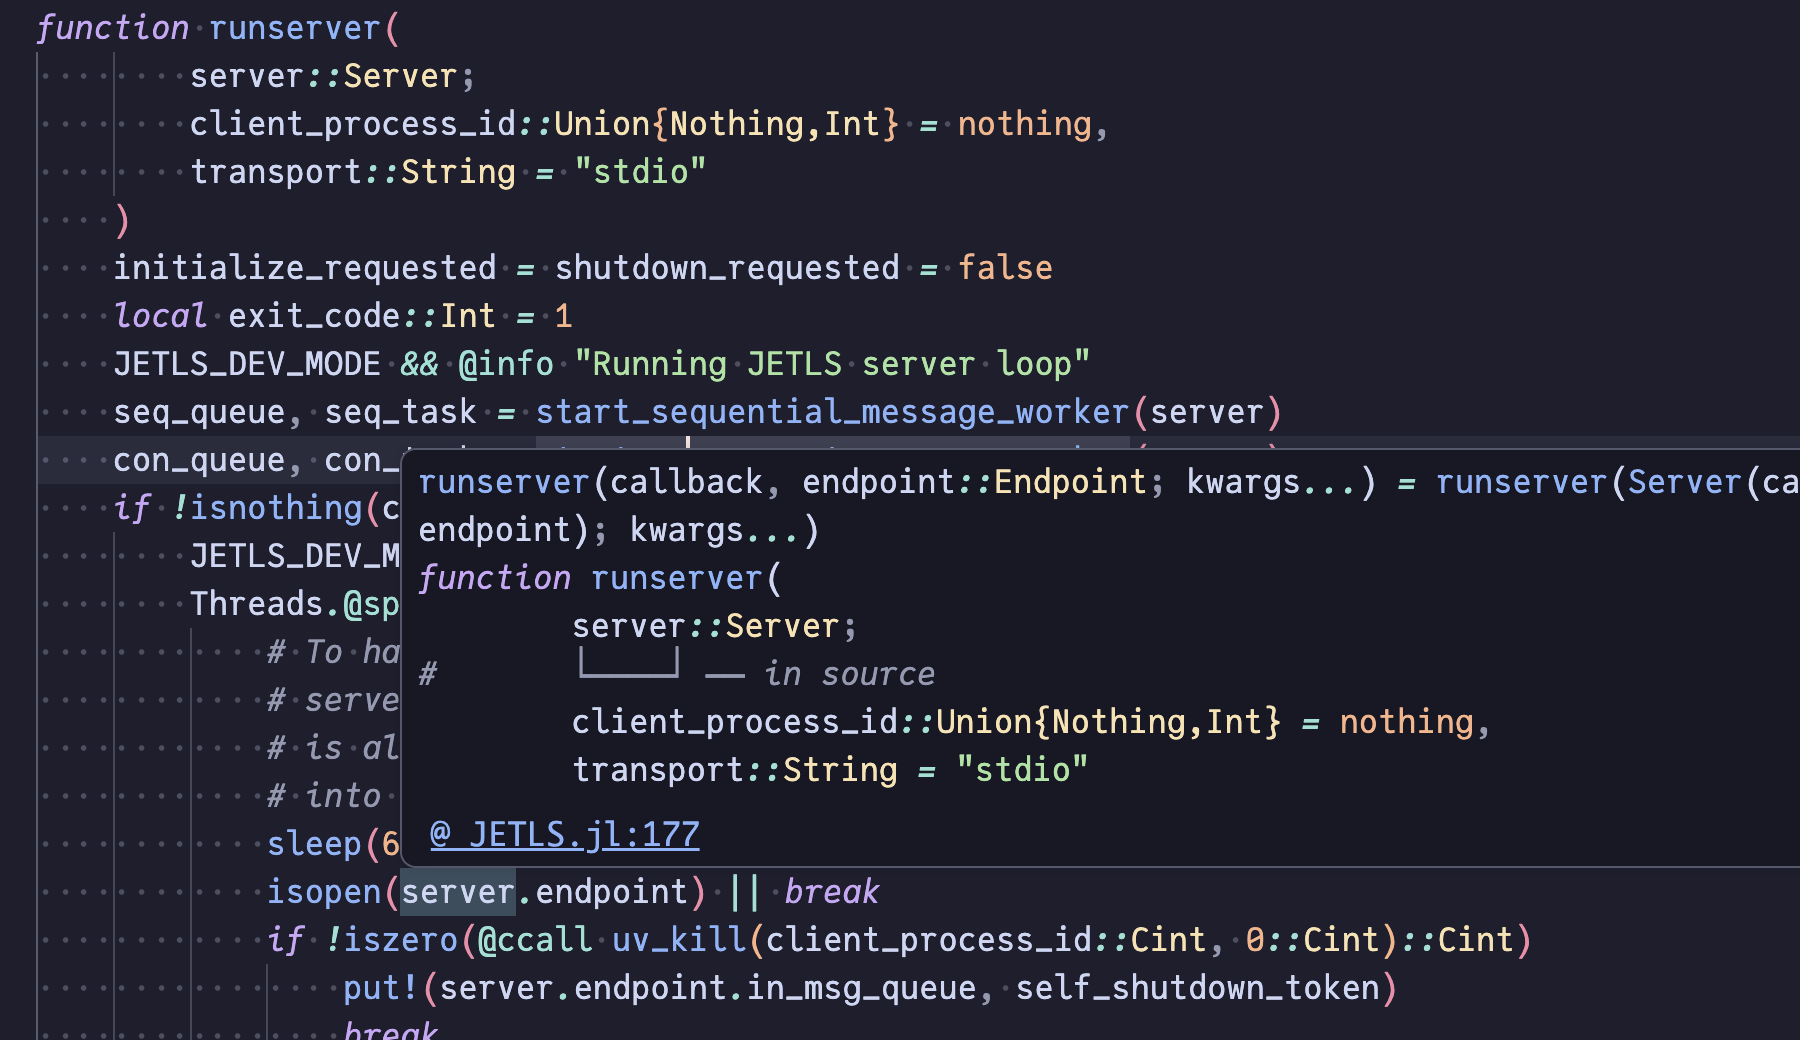Click the start_sequential_message_worker call
Screen dimensions: 1800x1040
pos(832,412)
